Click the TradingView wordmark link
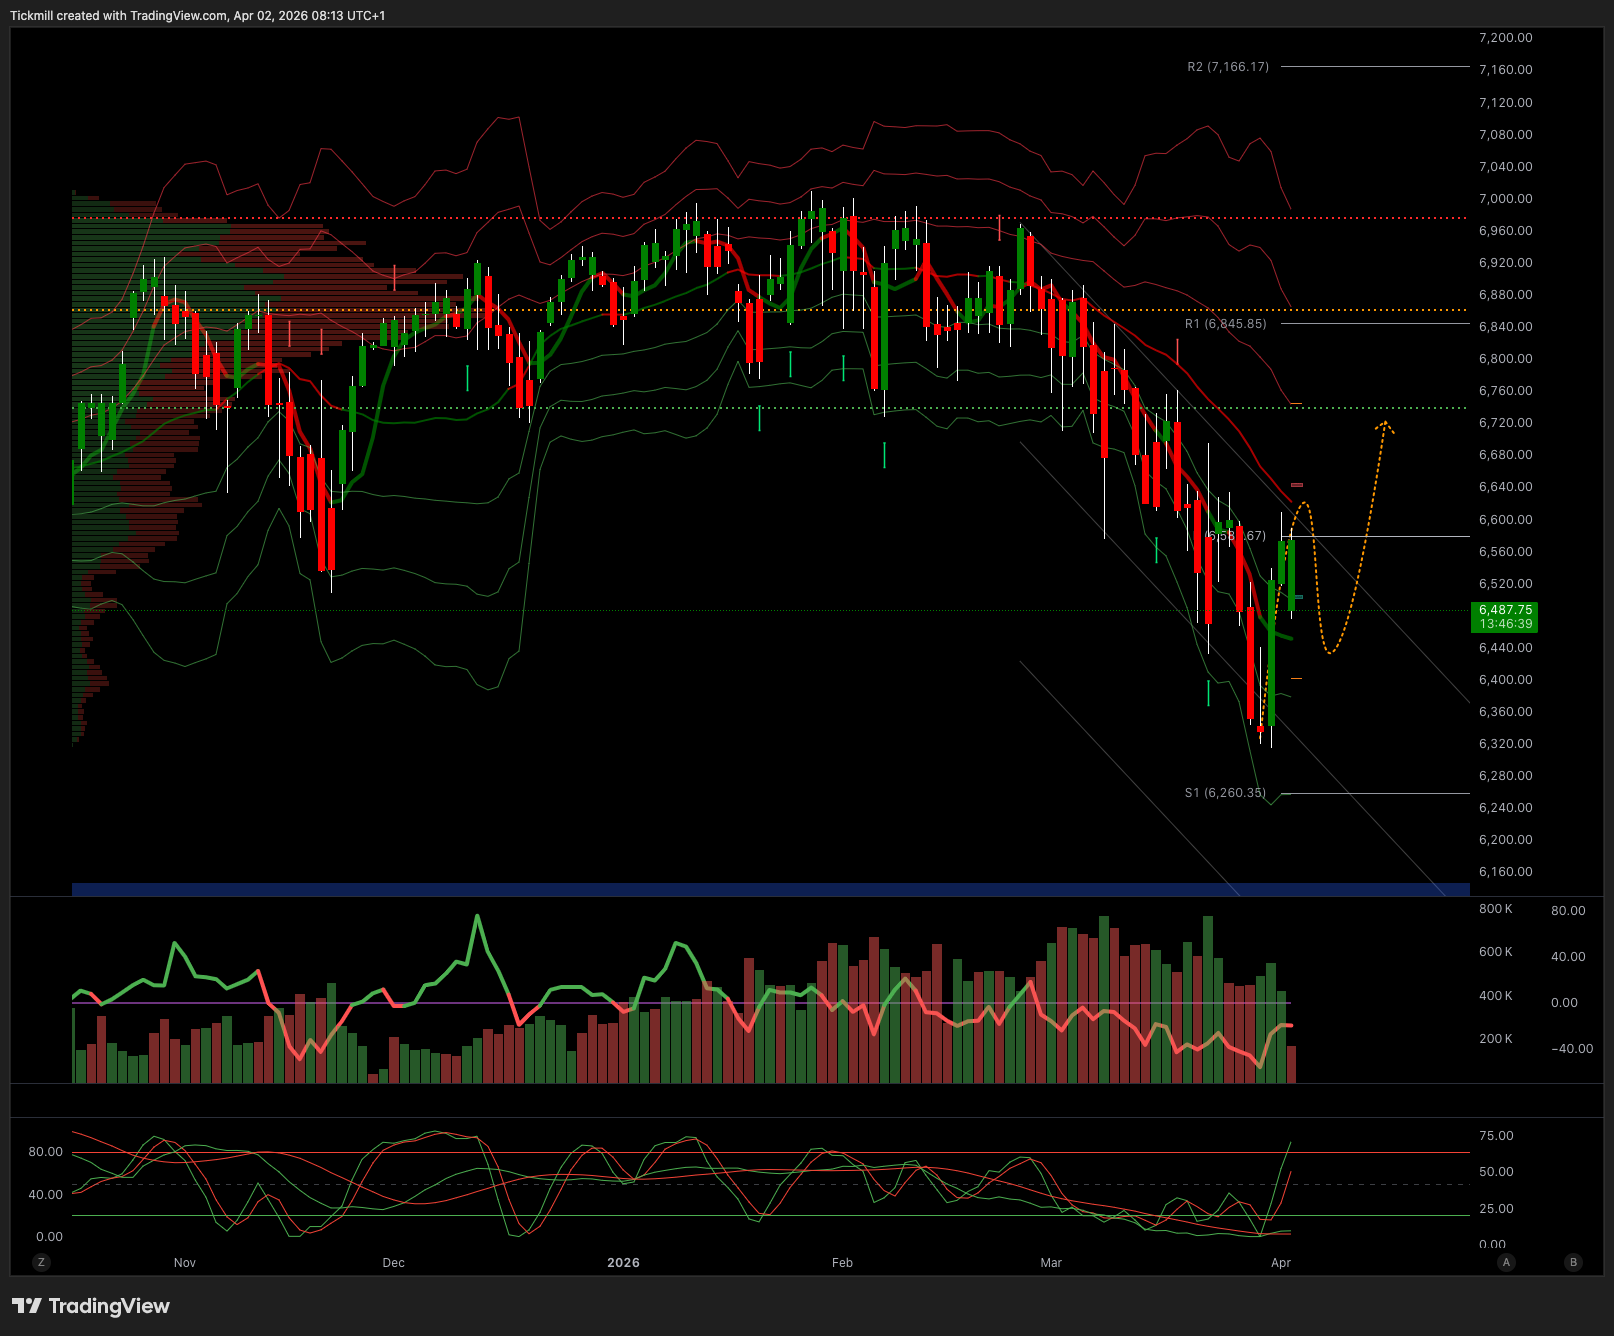The height and width of the screenshot is (1336, 1614). (109, 1306)
